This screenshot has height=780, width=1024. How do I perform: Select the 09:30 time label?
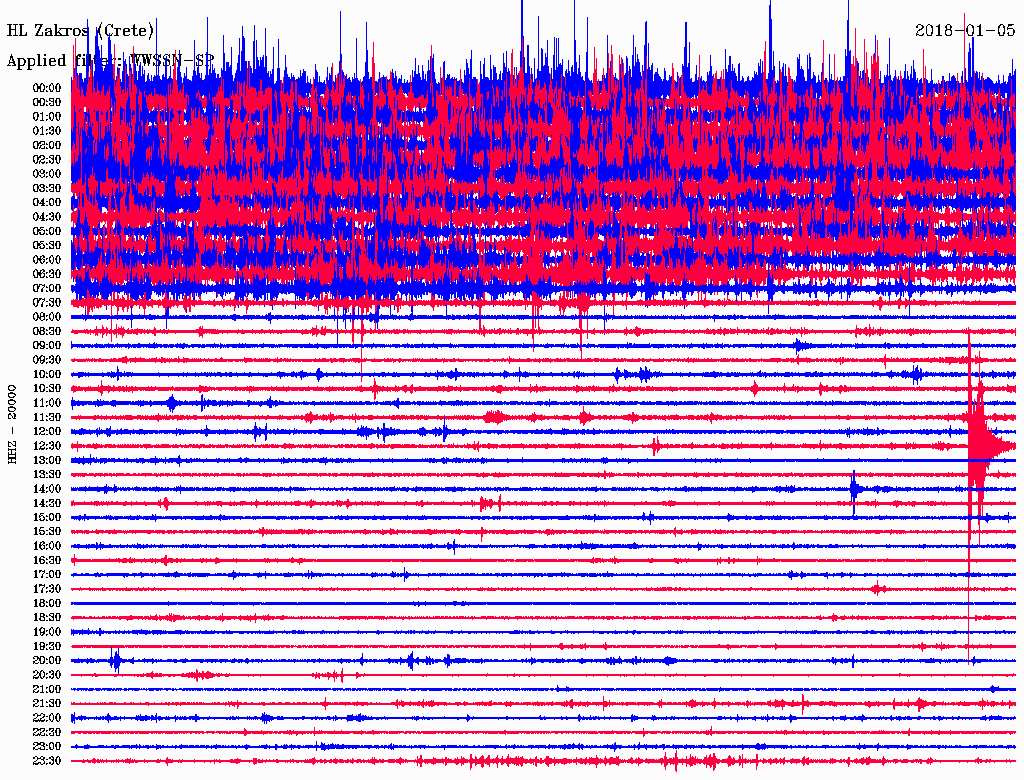47,360
